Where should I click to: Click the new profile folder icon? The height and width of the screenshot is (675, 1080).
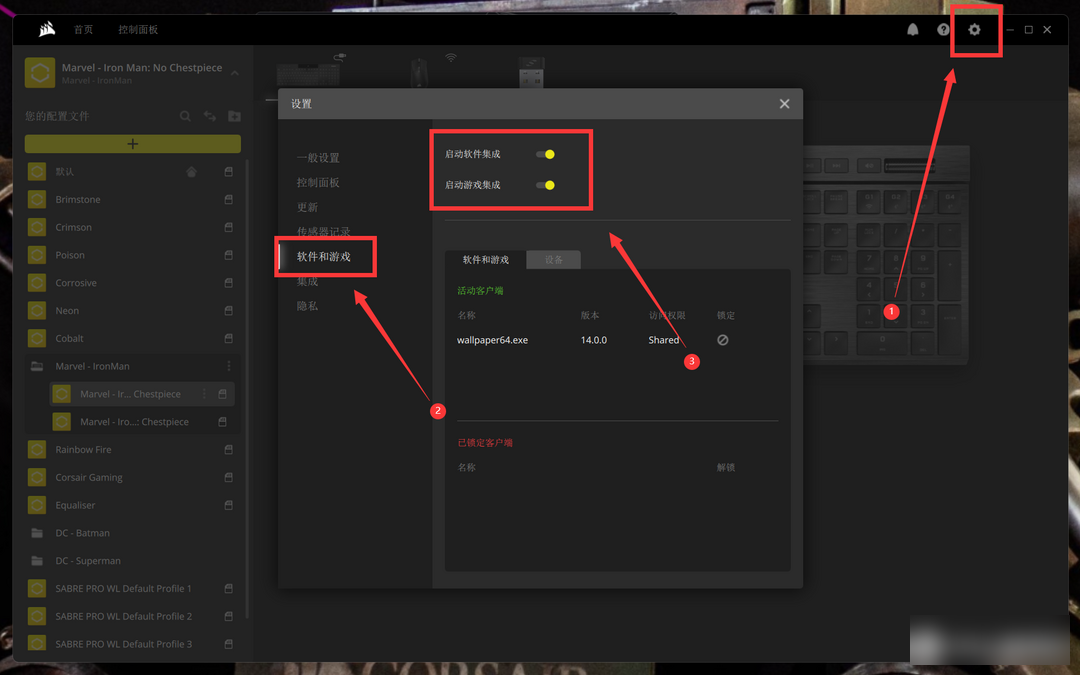[x=234, y=116]
